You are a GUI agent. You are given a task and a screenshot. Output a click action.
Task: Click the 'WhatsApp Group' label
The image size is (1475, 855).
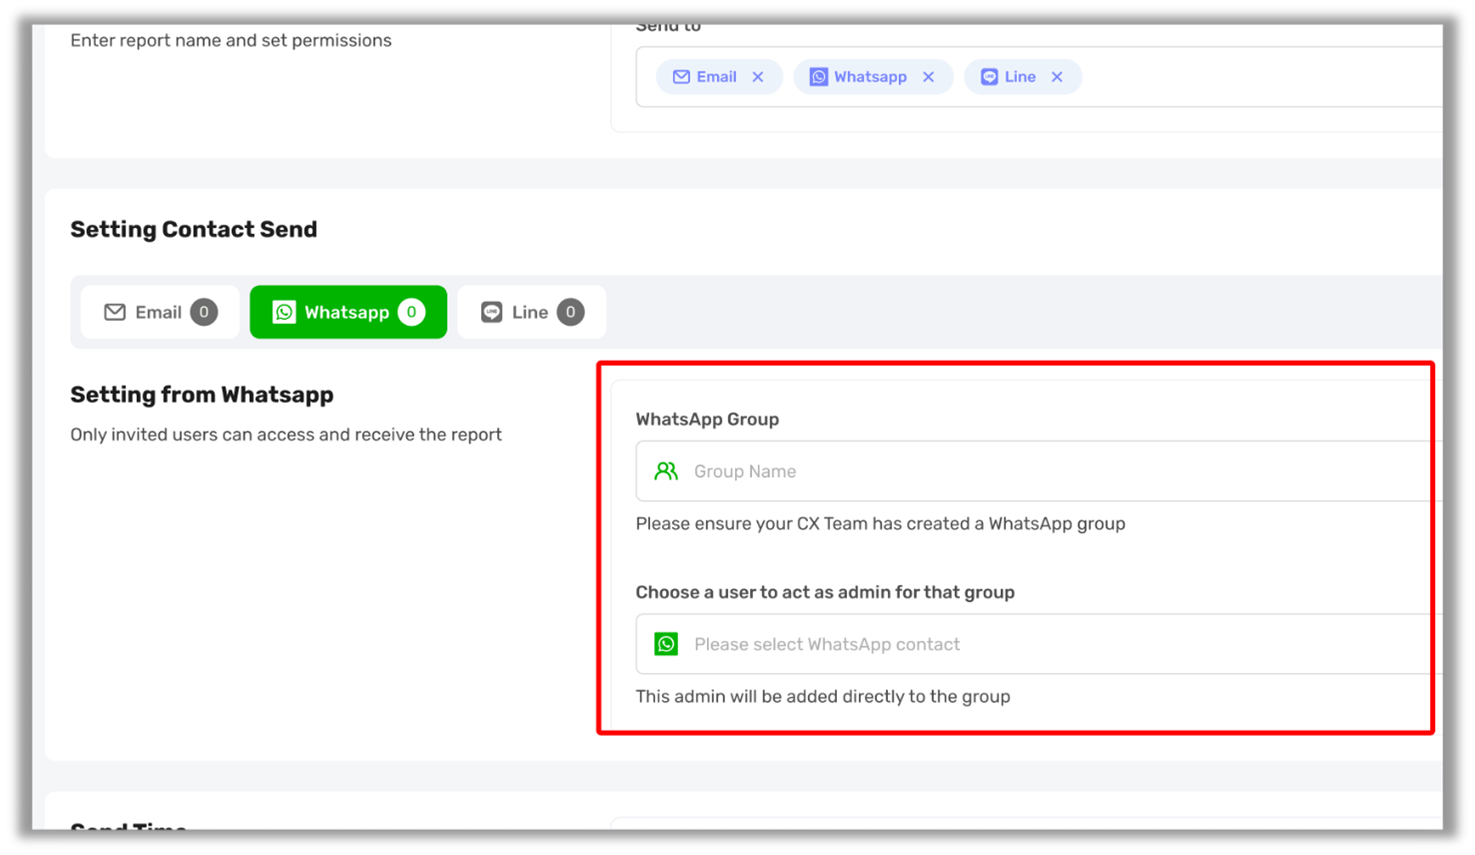pos(707,419)
